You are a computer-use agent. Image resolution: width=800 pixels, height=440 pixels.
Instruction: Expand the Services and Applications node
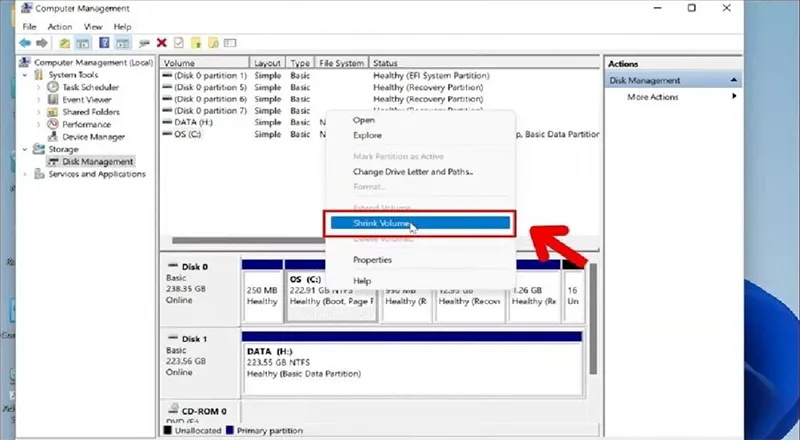(25, 174)
